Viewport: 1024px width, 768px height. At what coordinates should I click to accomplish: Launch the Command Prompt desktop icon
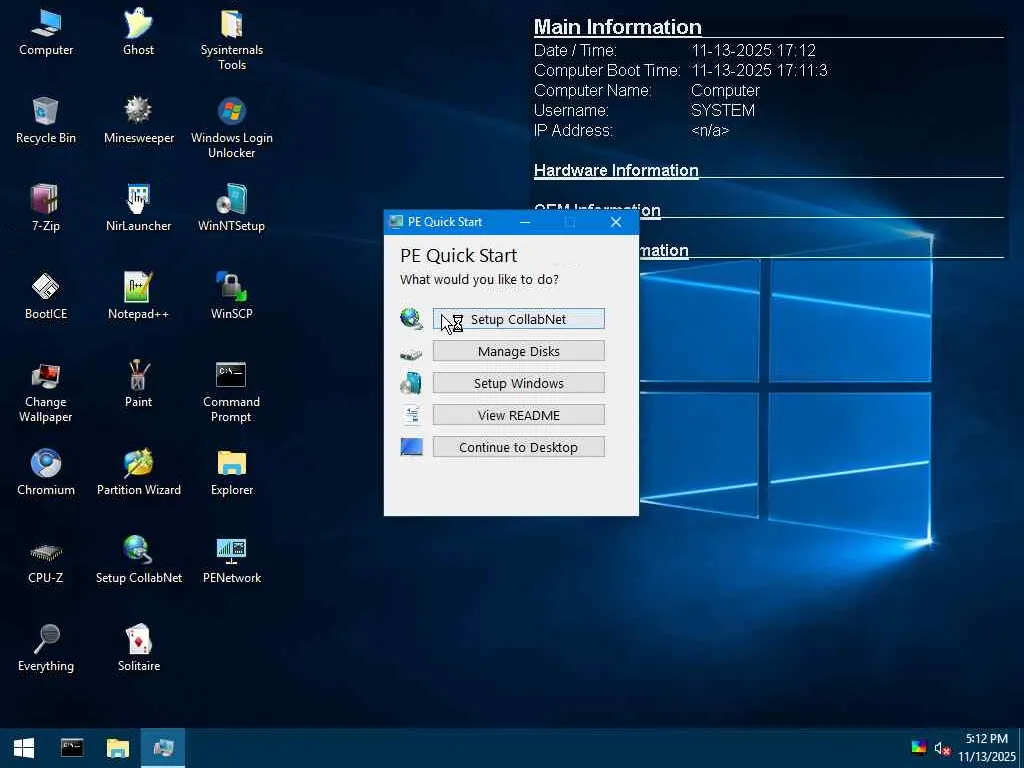pos(232,392)
